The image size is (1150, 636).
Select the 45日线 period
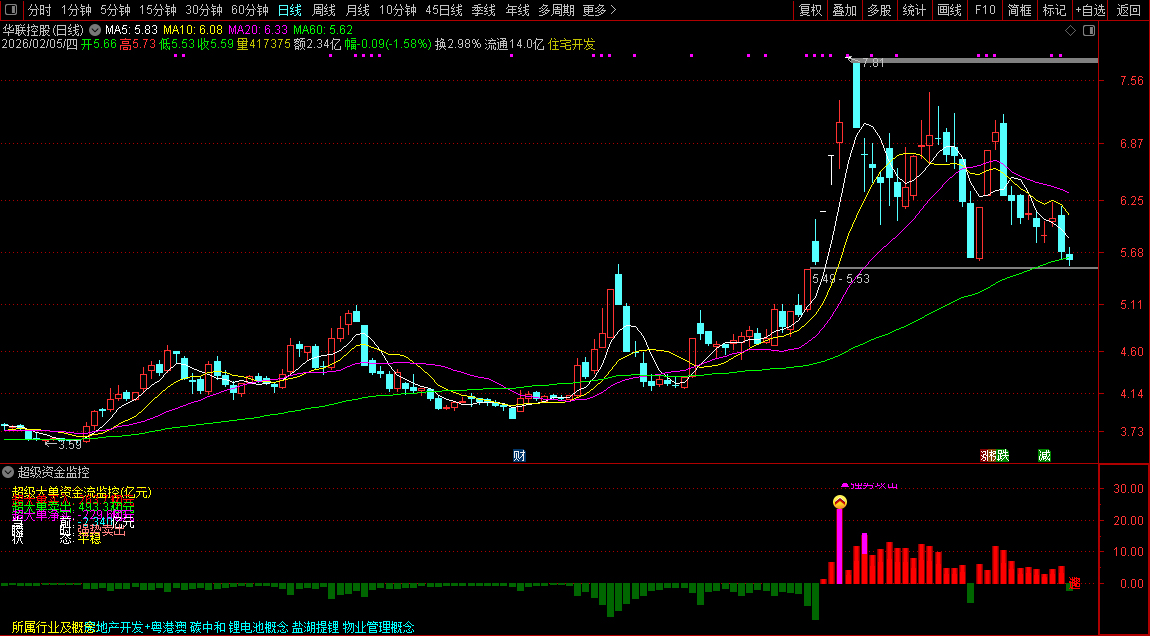(444, 10)
